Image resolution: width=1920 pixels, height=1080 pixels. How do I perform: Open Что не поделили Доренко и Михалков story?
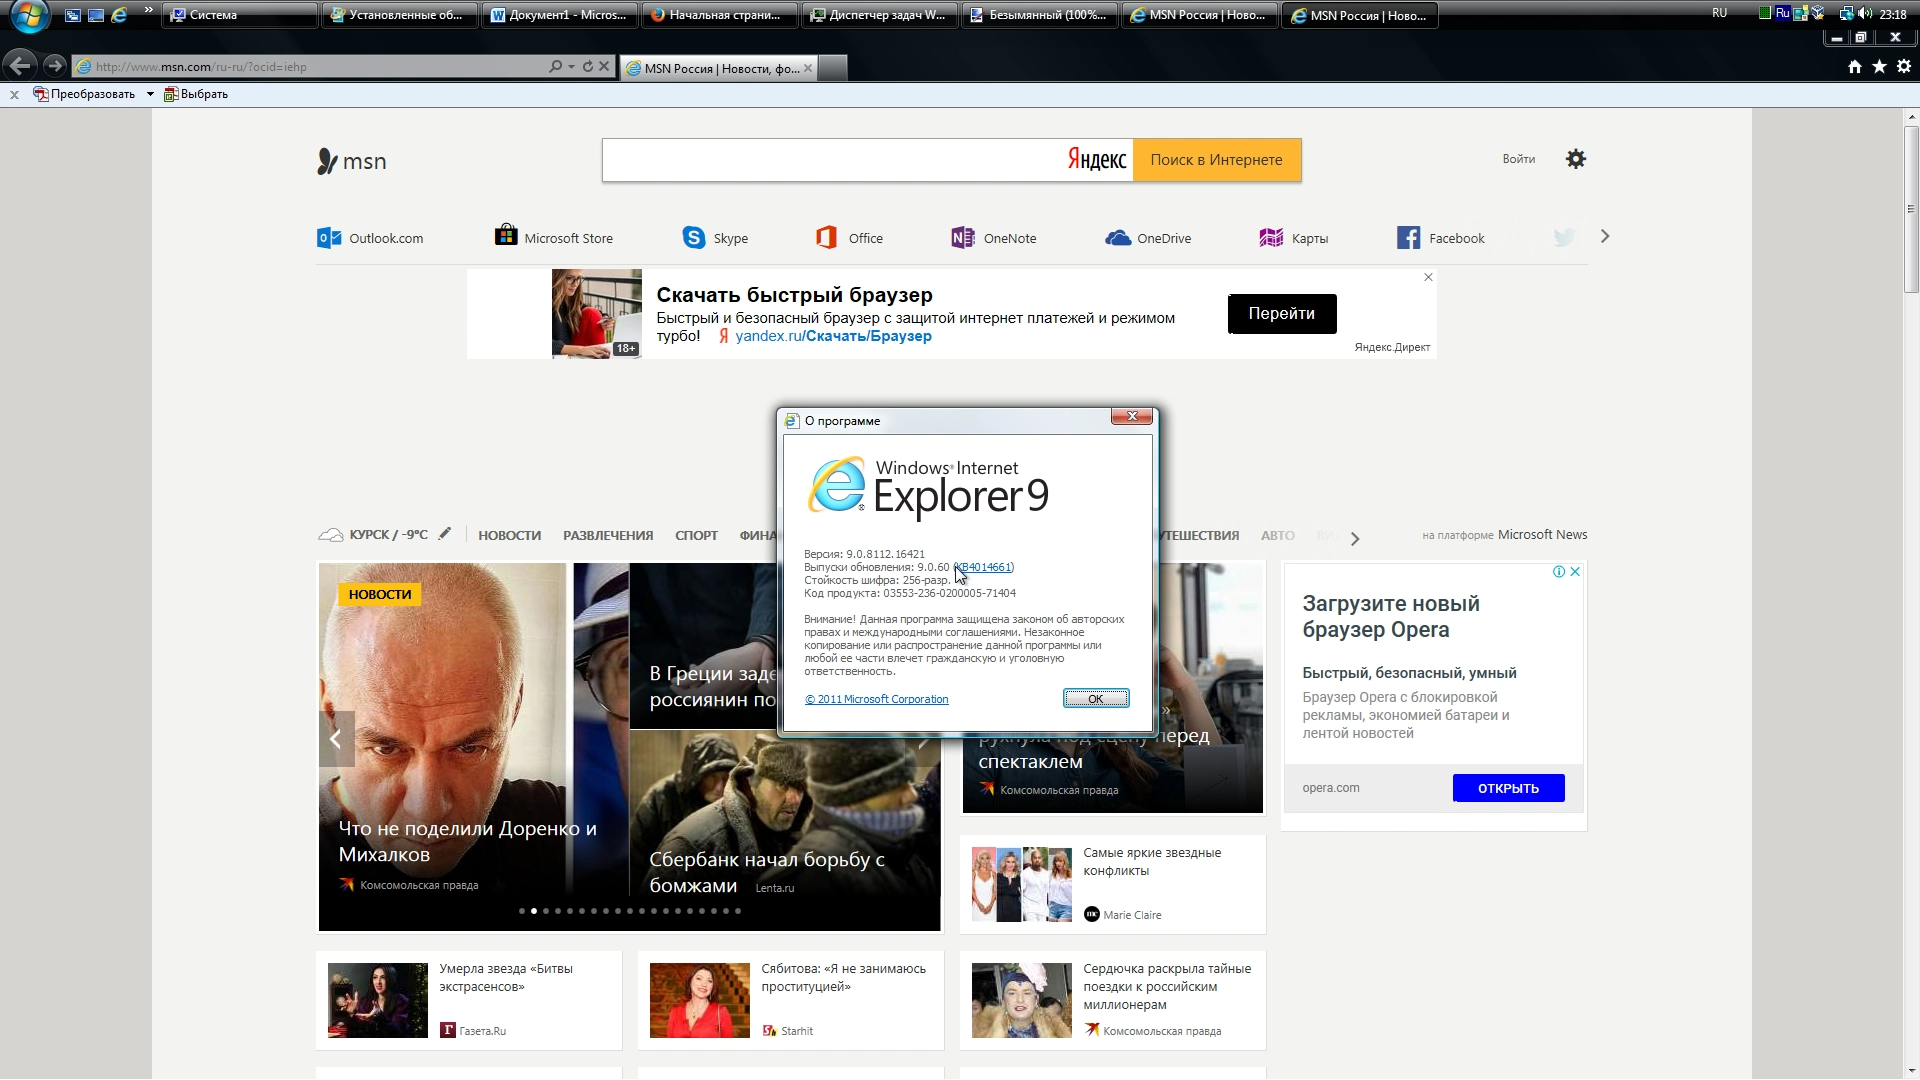467,841
